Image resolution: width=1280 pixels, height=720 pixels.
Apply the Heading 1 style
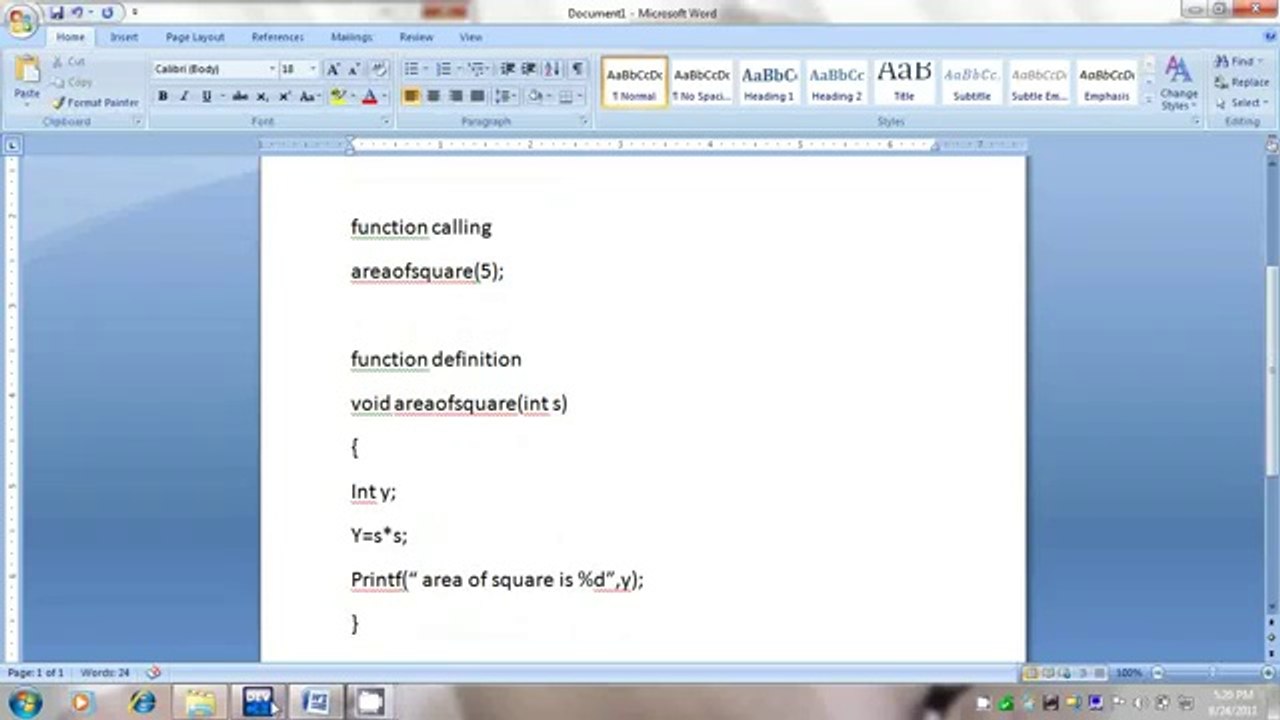769,81
